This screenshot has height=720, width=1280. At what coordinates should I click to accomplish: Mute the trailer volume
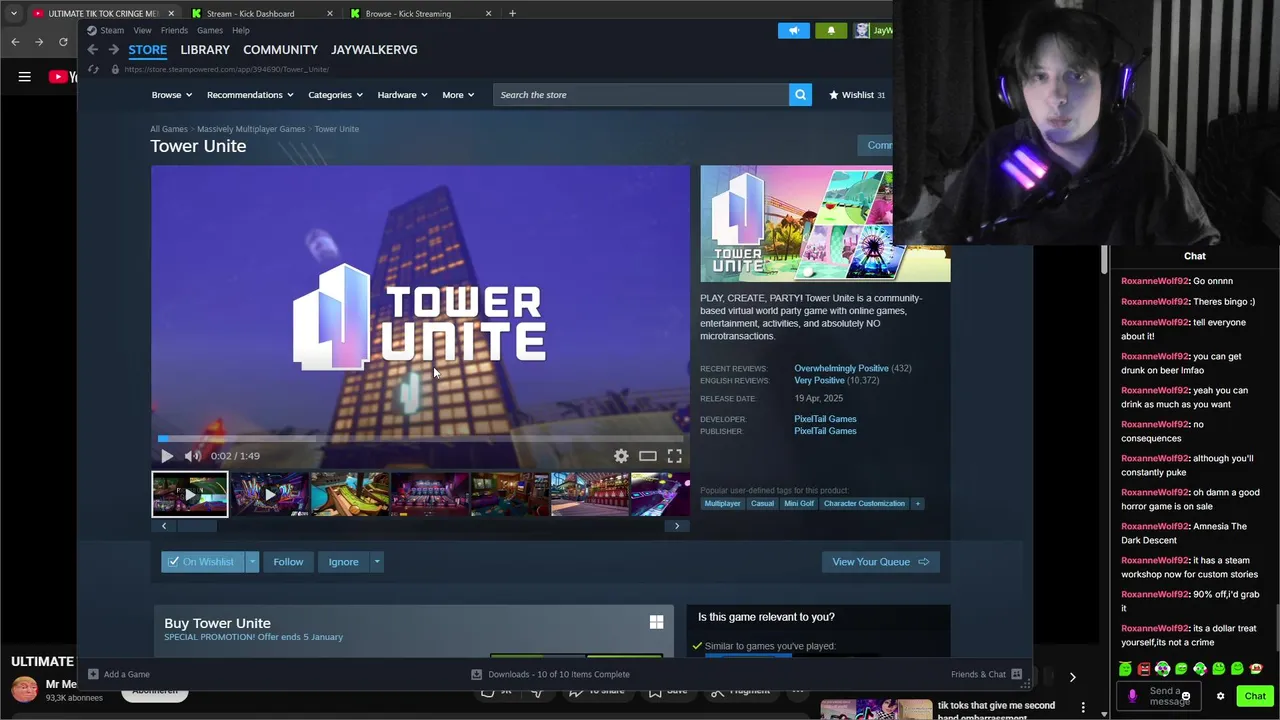[193, 456]
